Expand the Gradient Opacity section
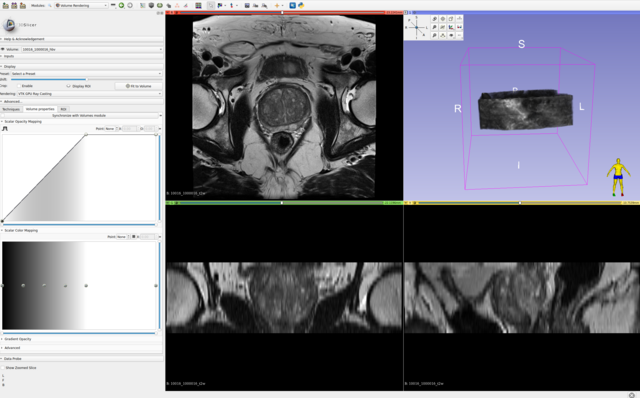Viewport: 640px width, 398px height. [18, 339]
